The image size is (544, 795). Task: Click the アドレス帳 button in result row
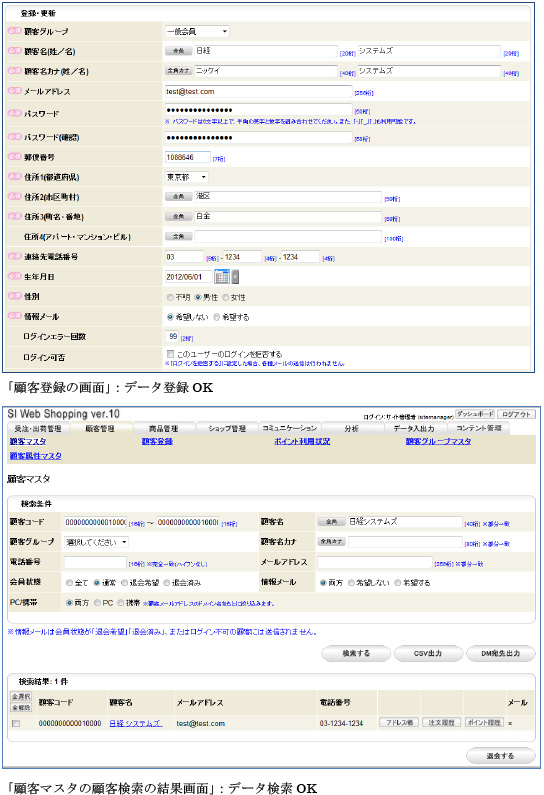click(x=400, y=722)
